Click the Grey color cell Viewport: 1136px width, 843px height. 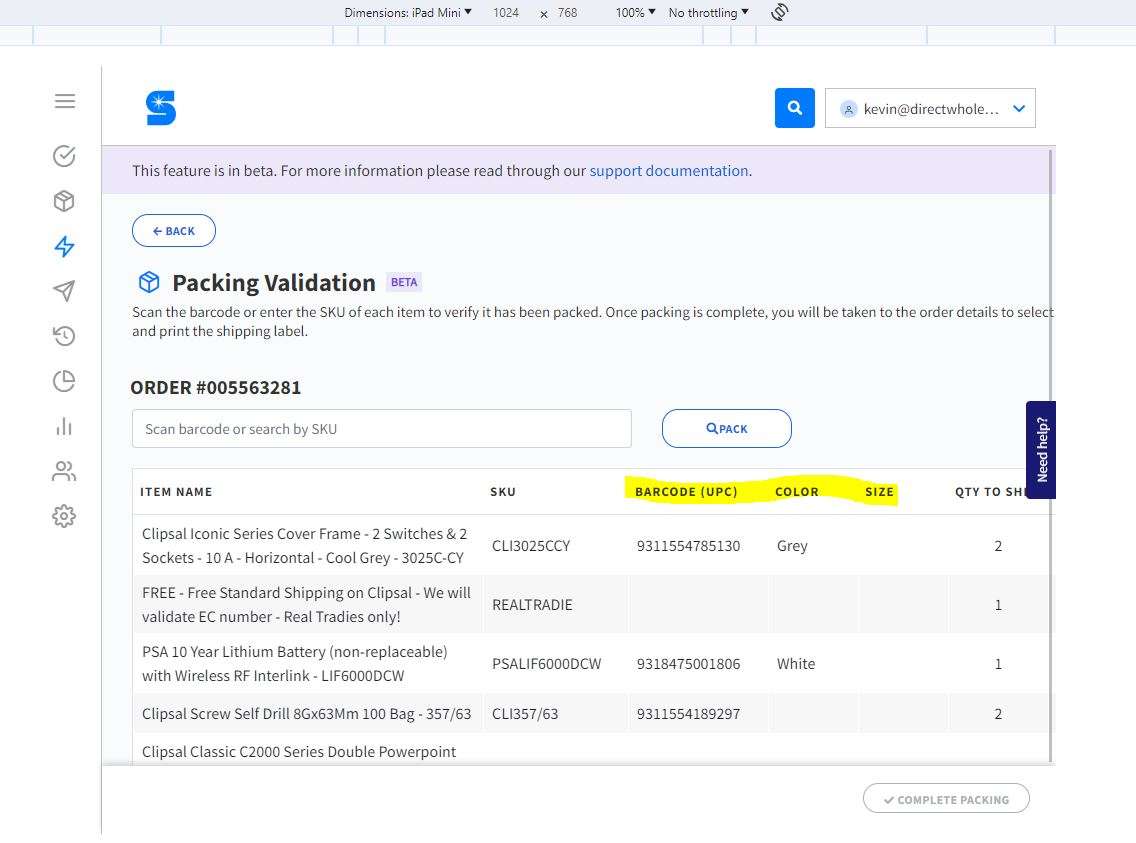(x=792, y=545)
